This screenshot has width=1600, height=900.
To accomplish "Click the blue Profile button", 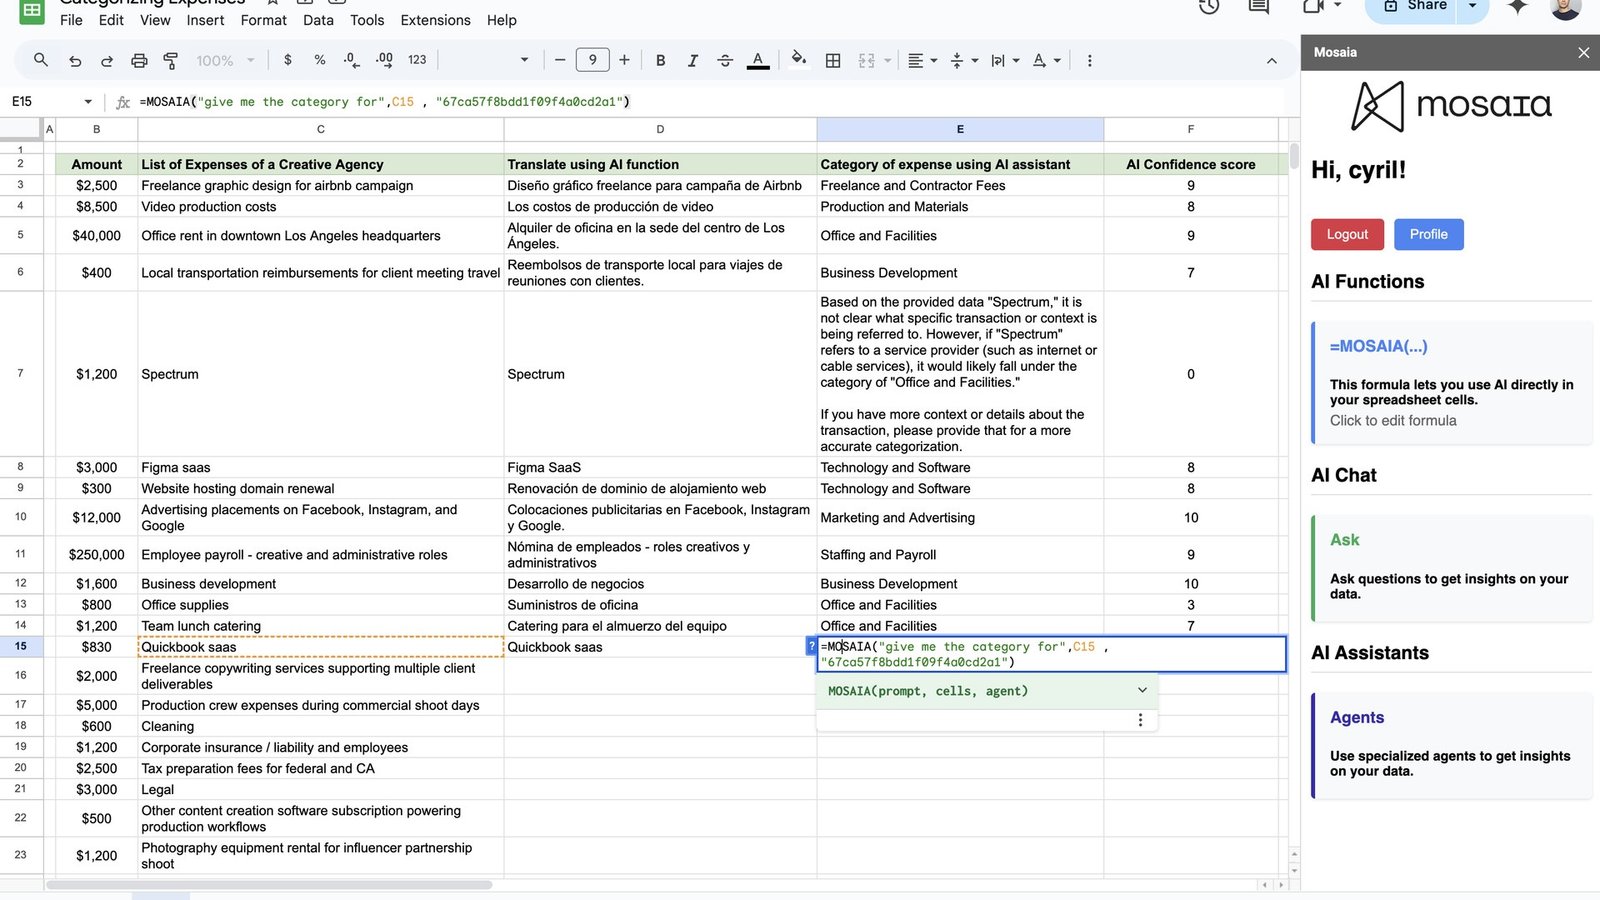I will 1428,234.
